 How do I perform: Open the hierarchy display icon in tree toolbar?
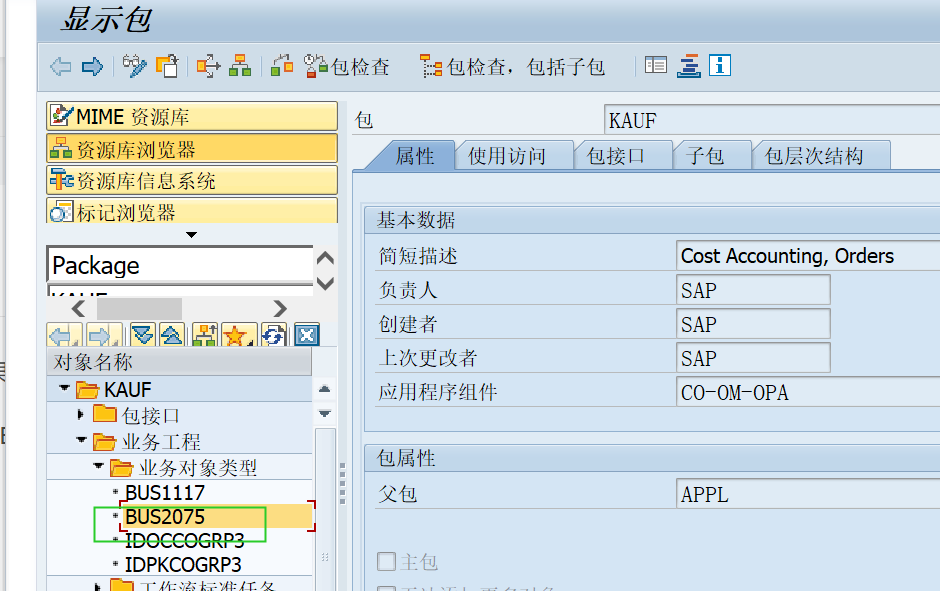click(x=203, y=335)
